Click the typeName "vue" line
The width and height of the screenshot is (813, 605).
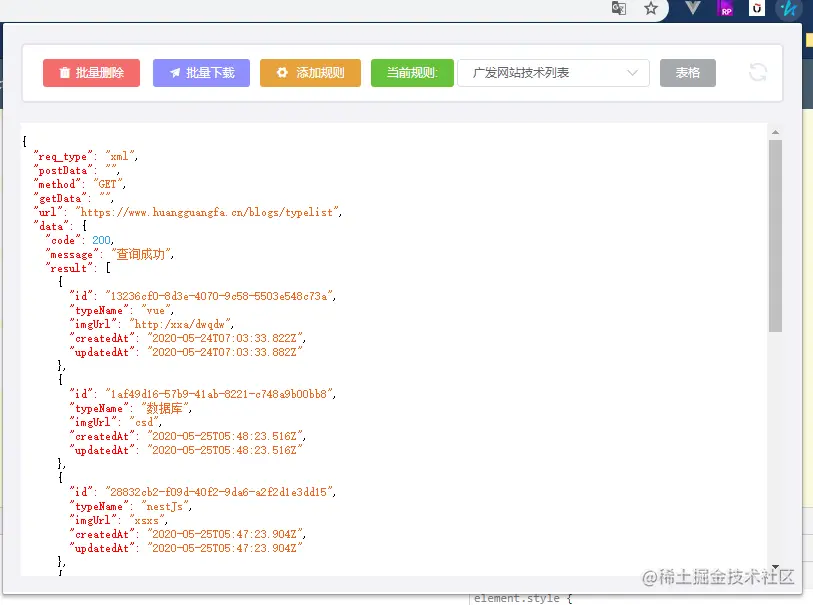[122, 310]
